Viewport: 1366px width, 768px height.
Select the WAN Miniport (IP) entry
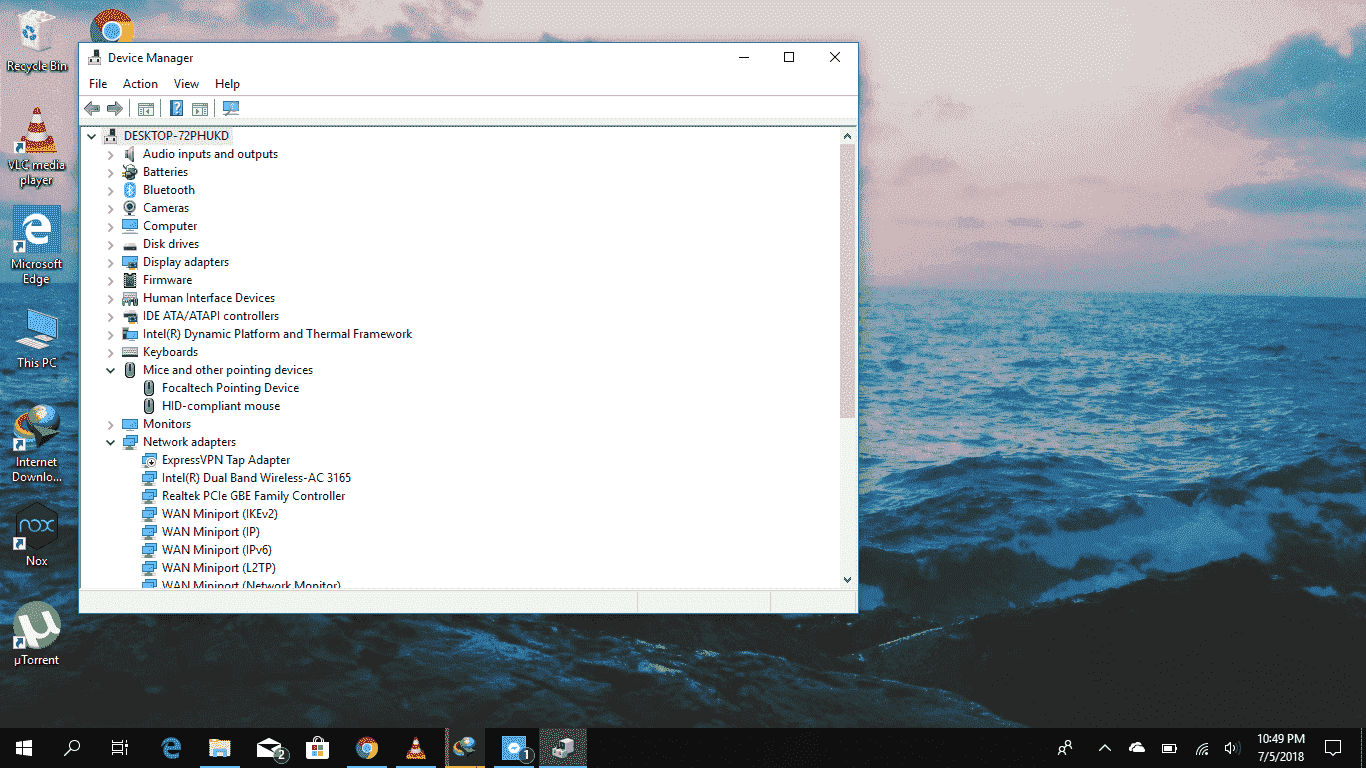tap(211, 532)
